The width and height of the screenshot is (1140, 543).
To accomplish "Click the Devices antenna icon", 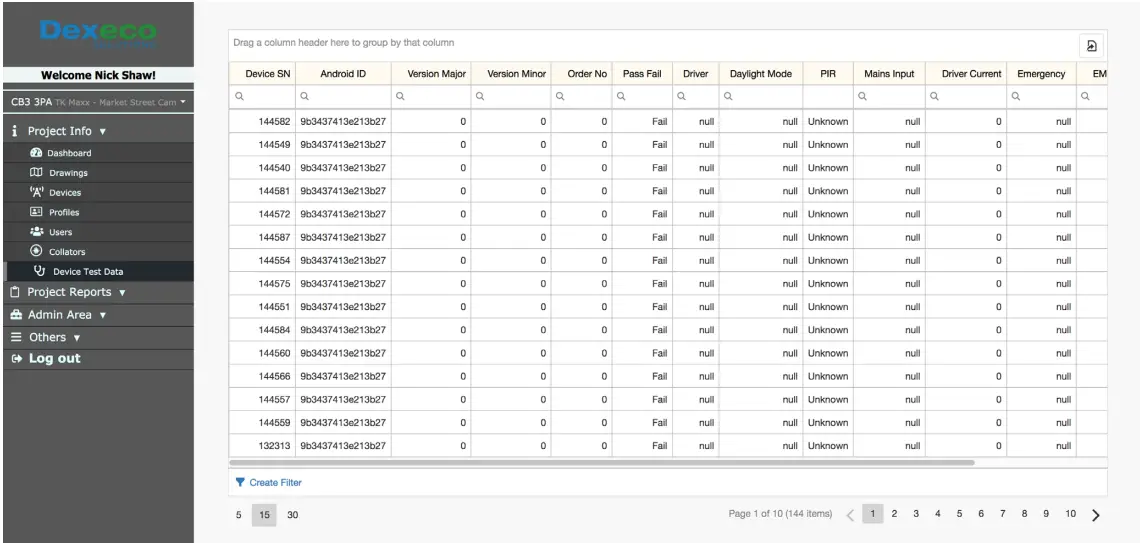I will 36,192.
